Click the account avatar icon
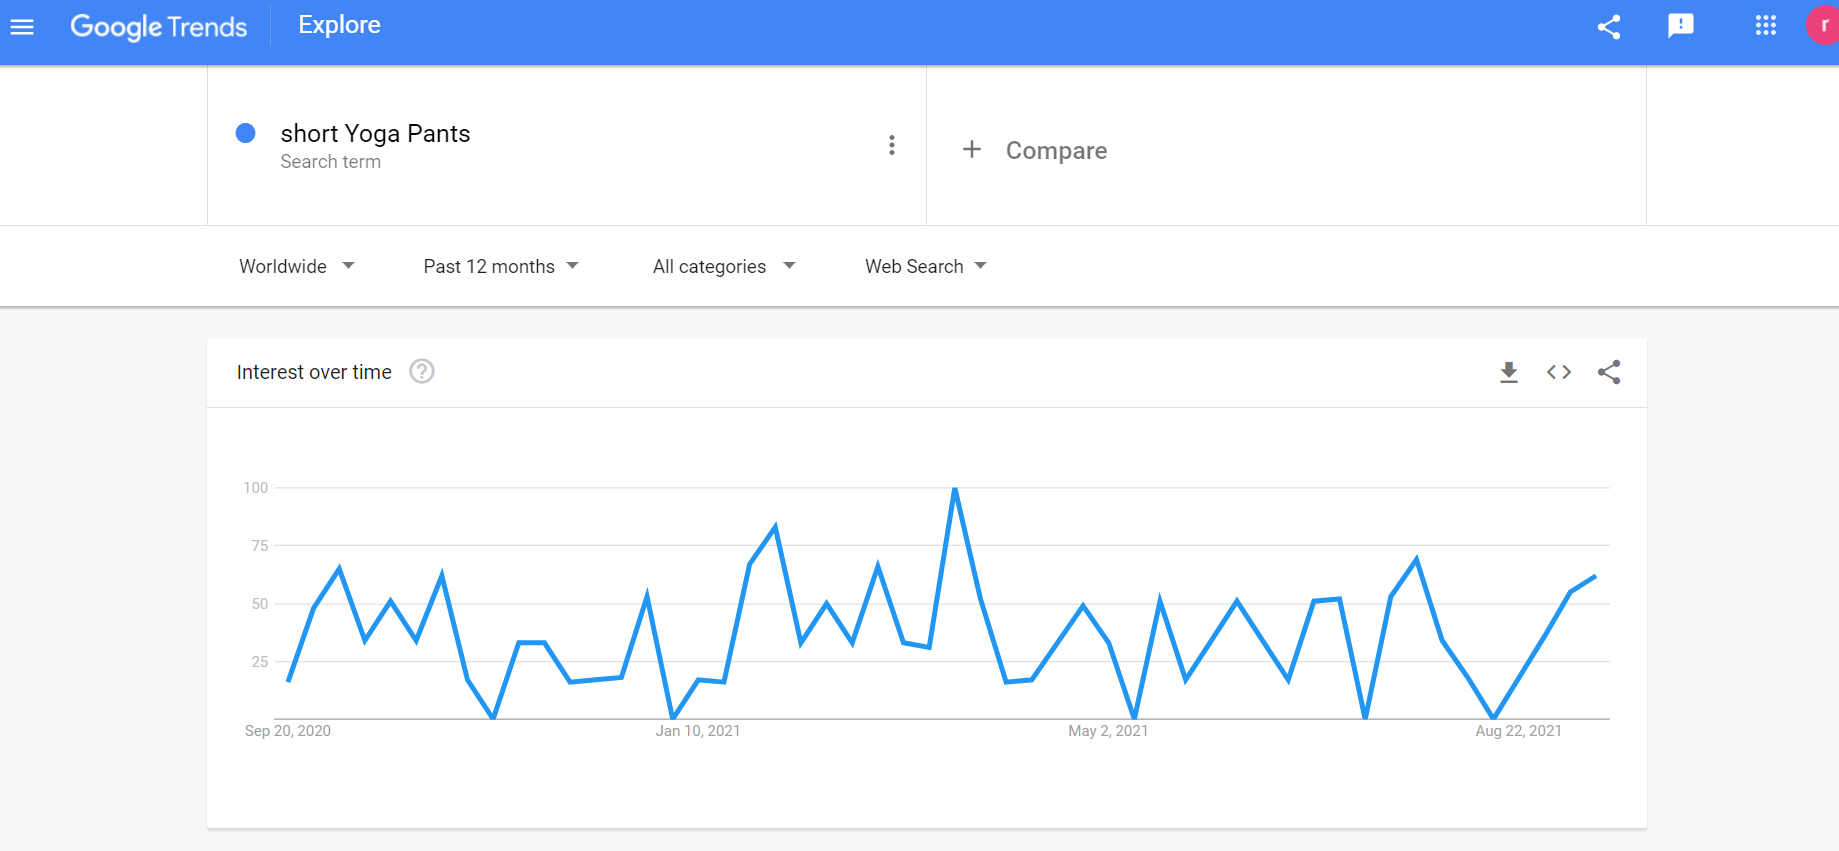This screenshot has height=851, width=1839. 1823,26
